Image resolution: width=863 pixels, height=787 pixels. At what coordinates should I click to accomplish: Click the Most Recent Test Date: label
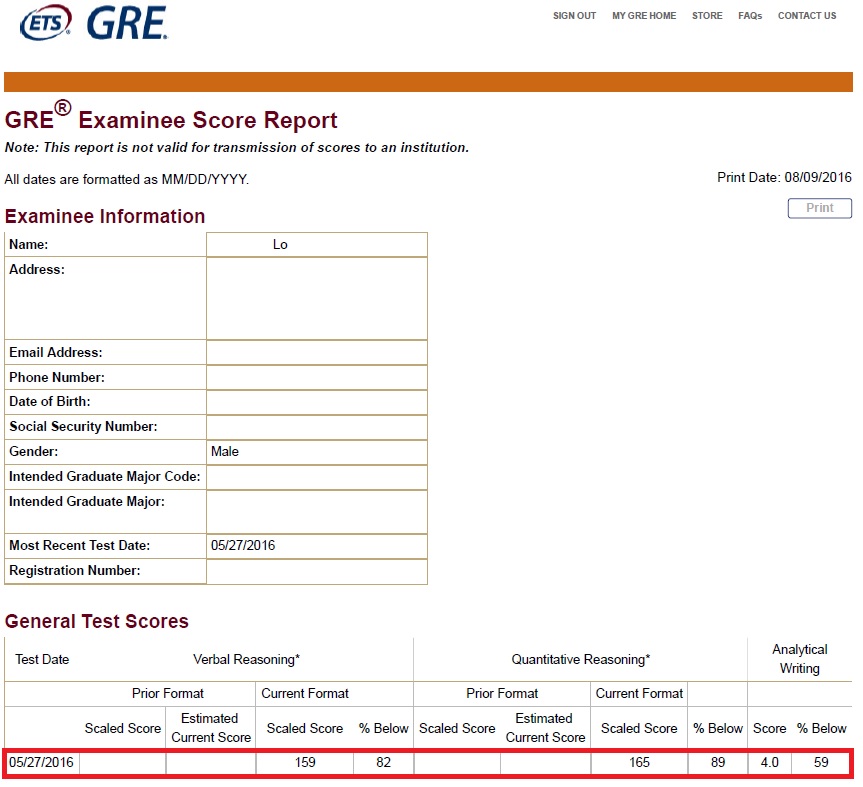tap(79, 545)
